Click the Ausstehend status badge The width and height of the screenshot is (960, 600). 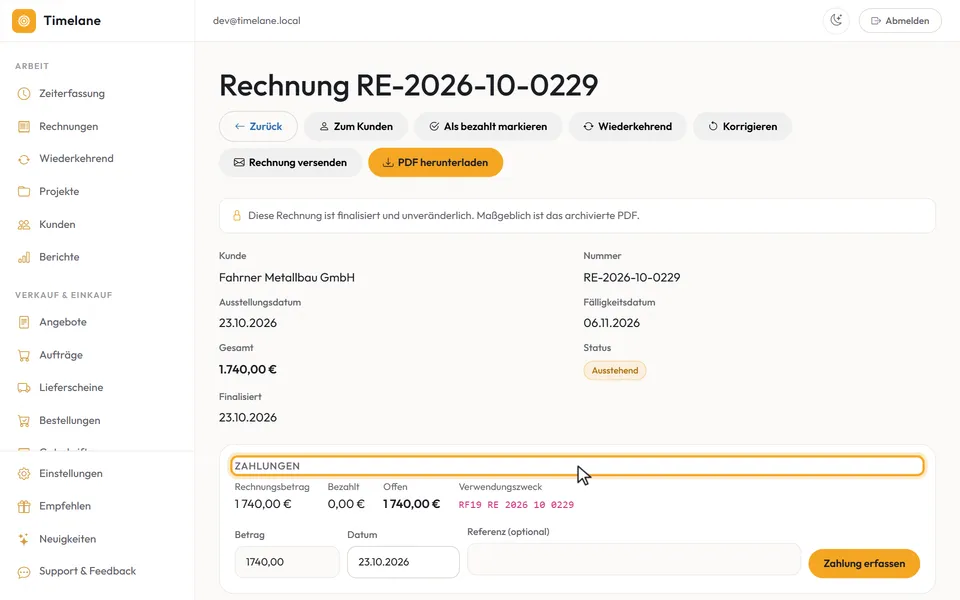[x=615, y=371]
